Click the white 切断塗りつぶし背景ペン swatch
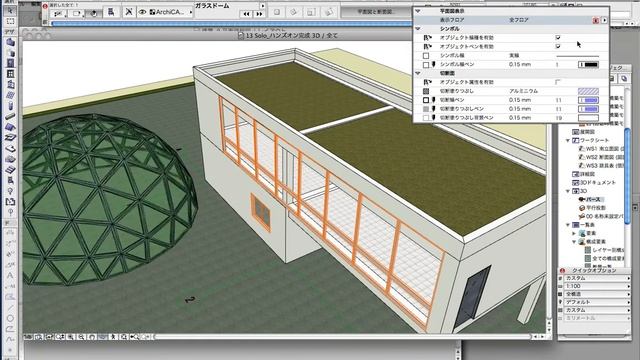This screenshot has height=360, width=640. (x=588, y=118)
